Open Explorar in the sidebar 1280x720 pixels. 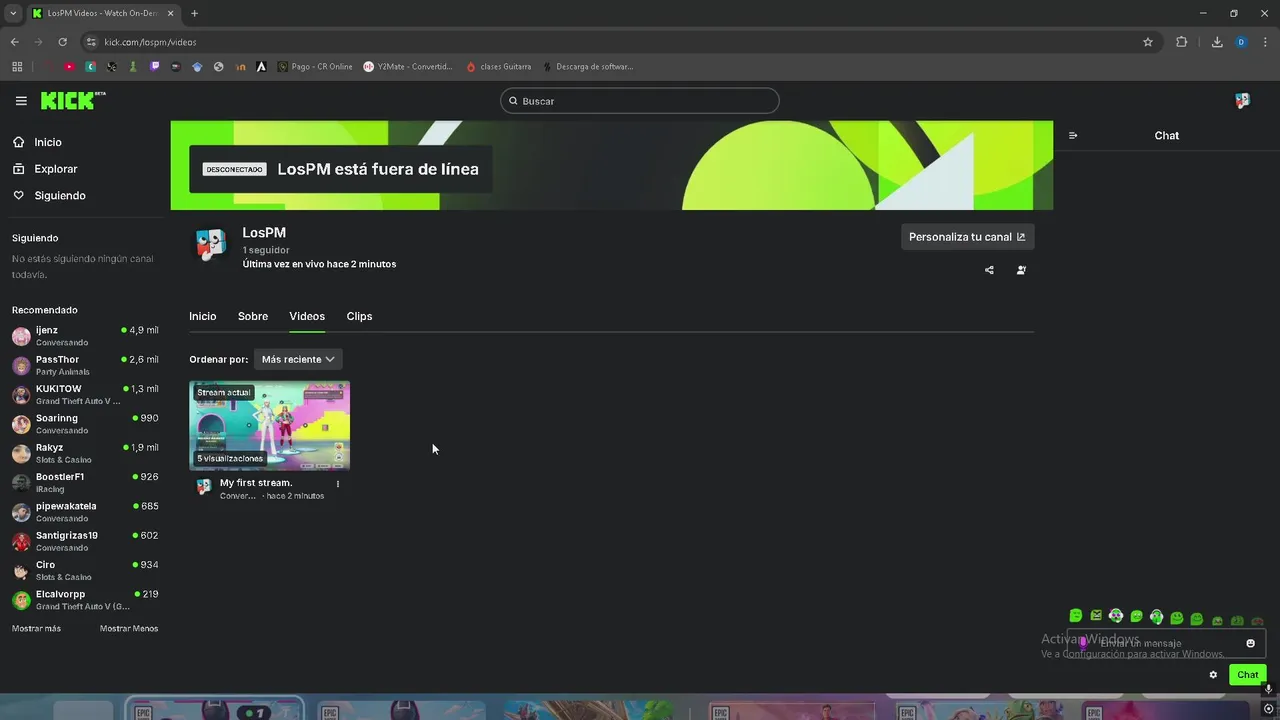pyautogui.click(x=56, y=169)
